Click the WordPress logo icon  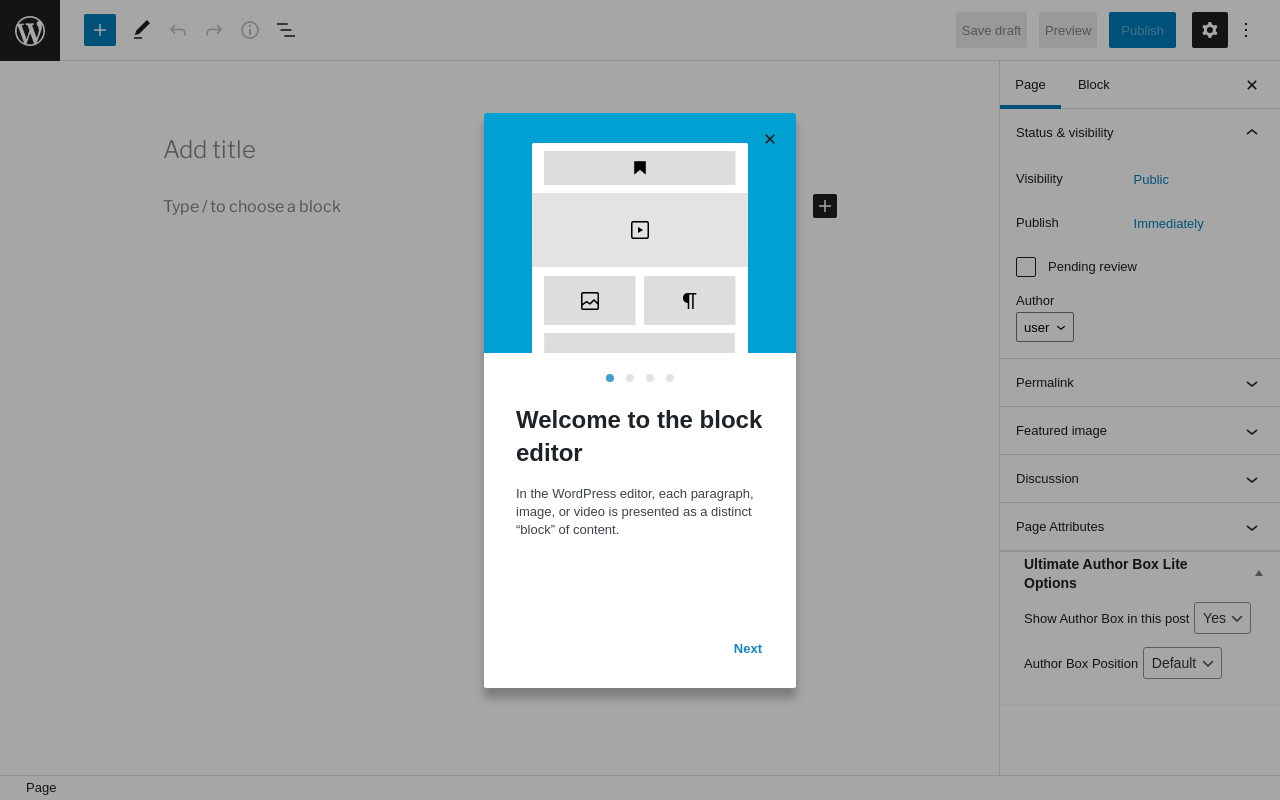pos(30,30)
